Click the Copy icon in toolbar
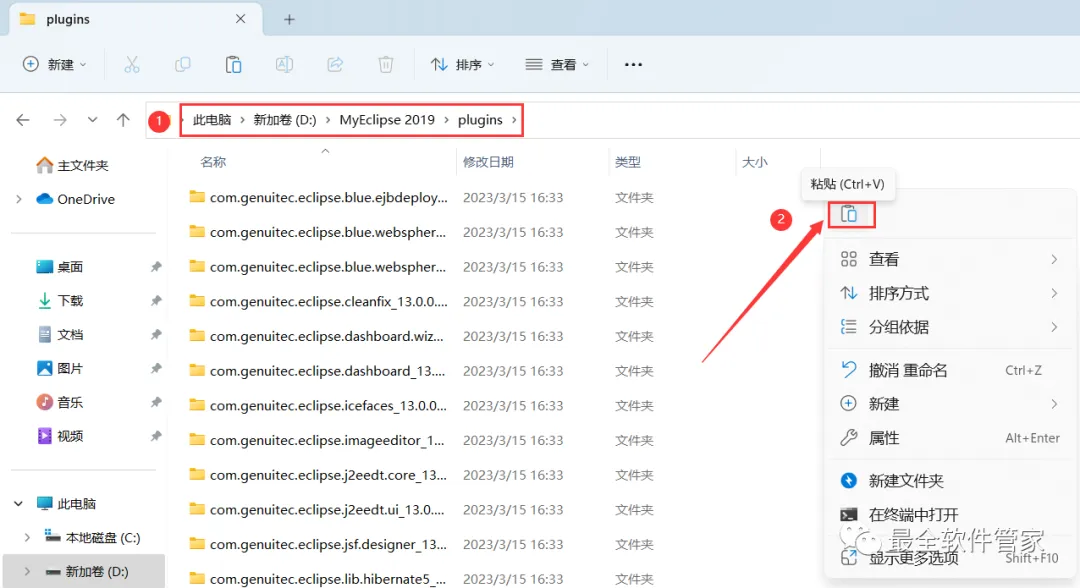 click(x=183, y=65)
